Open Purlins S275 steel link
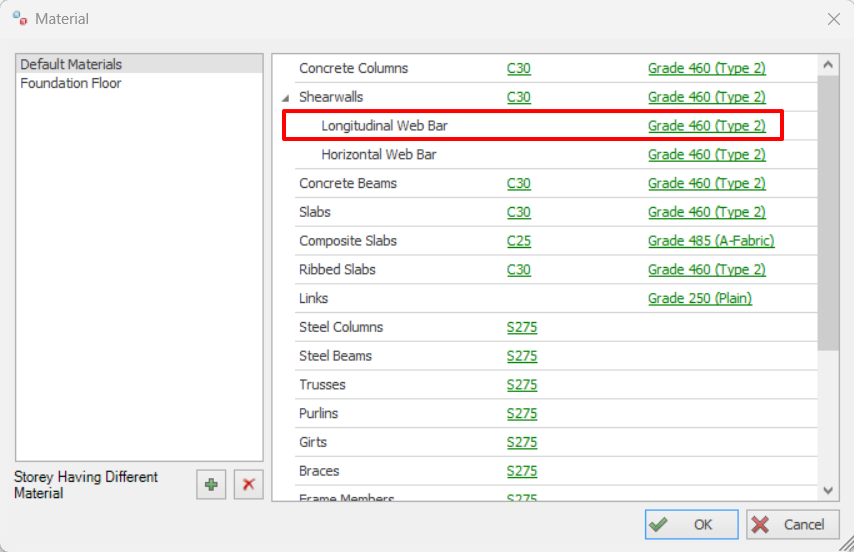854x552 pixels. pyautogui.click(x=522, y=414)
